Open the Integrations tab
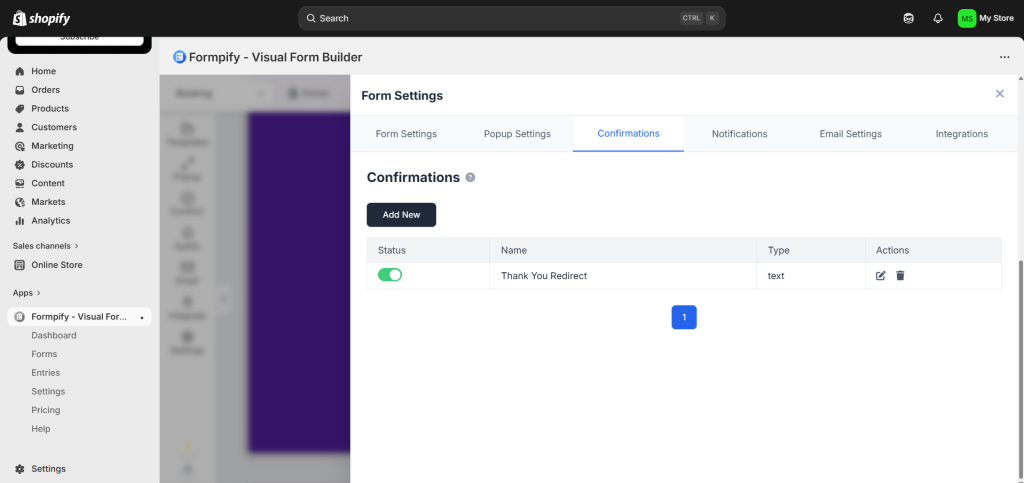1024x483 pixels. click(x=961, y=134)
